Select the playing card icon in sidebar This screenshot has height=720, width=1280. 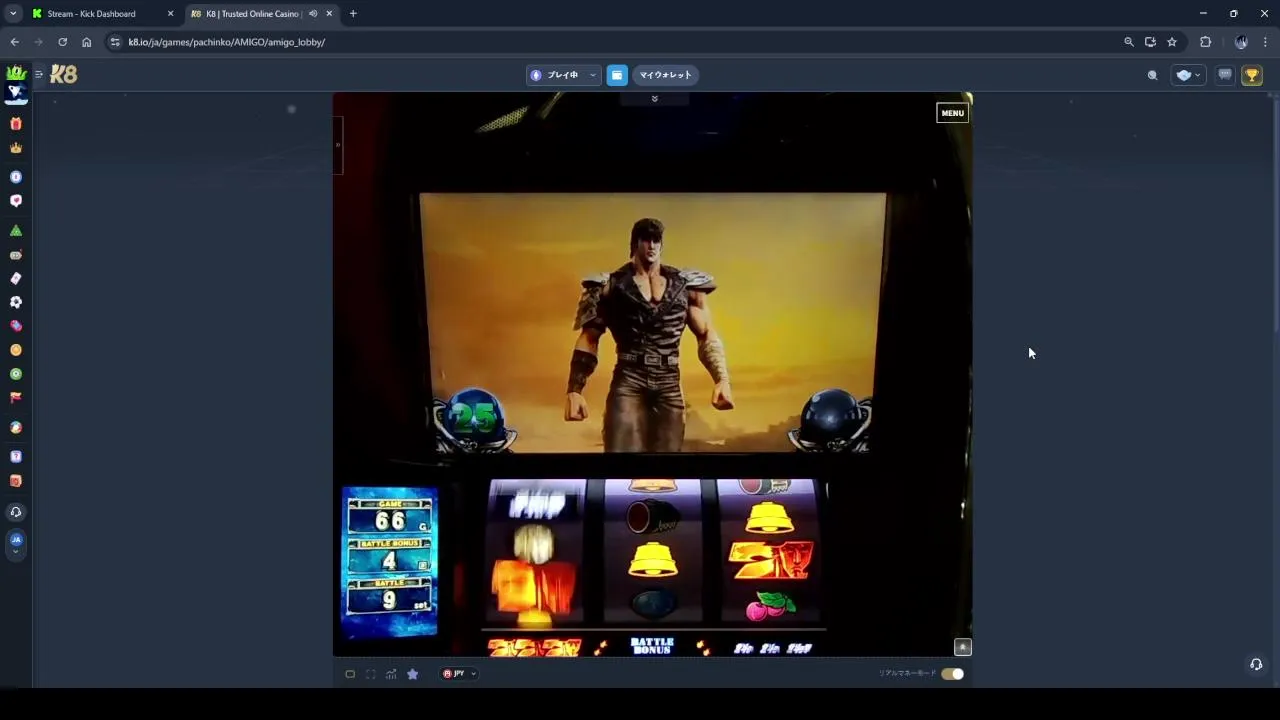[x=15, y=279]
